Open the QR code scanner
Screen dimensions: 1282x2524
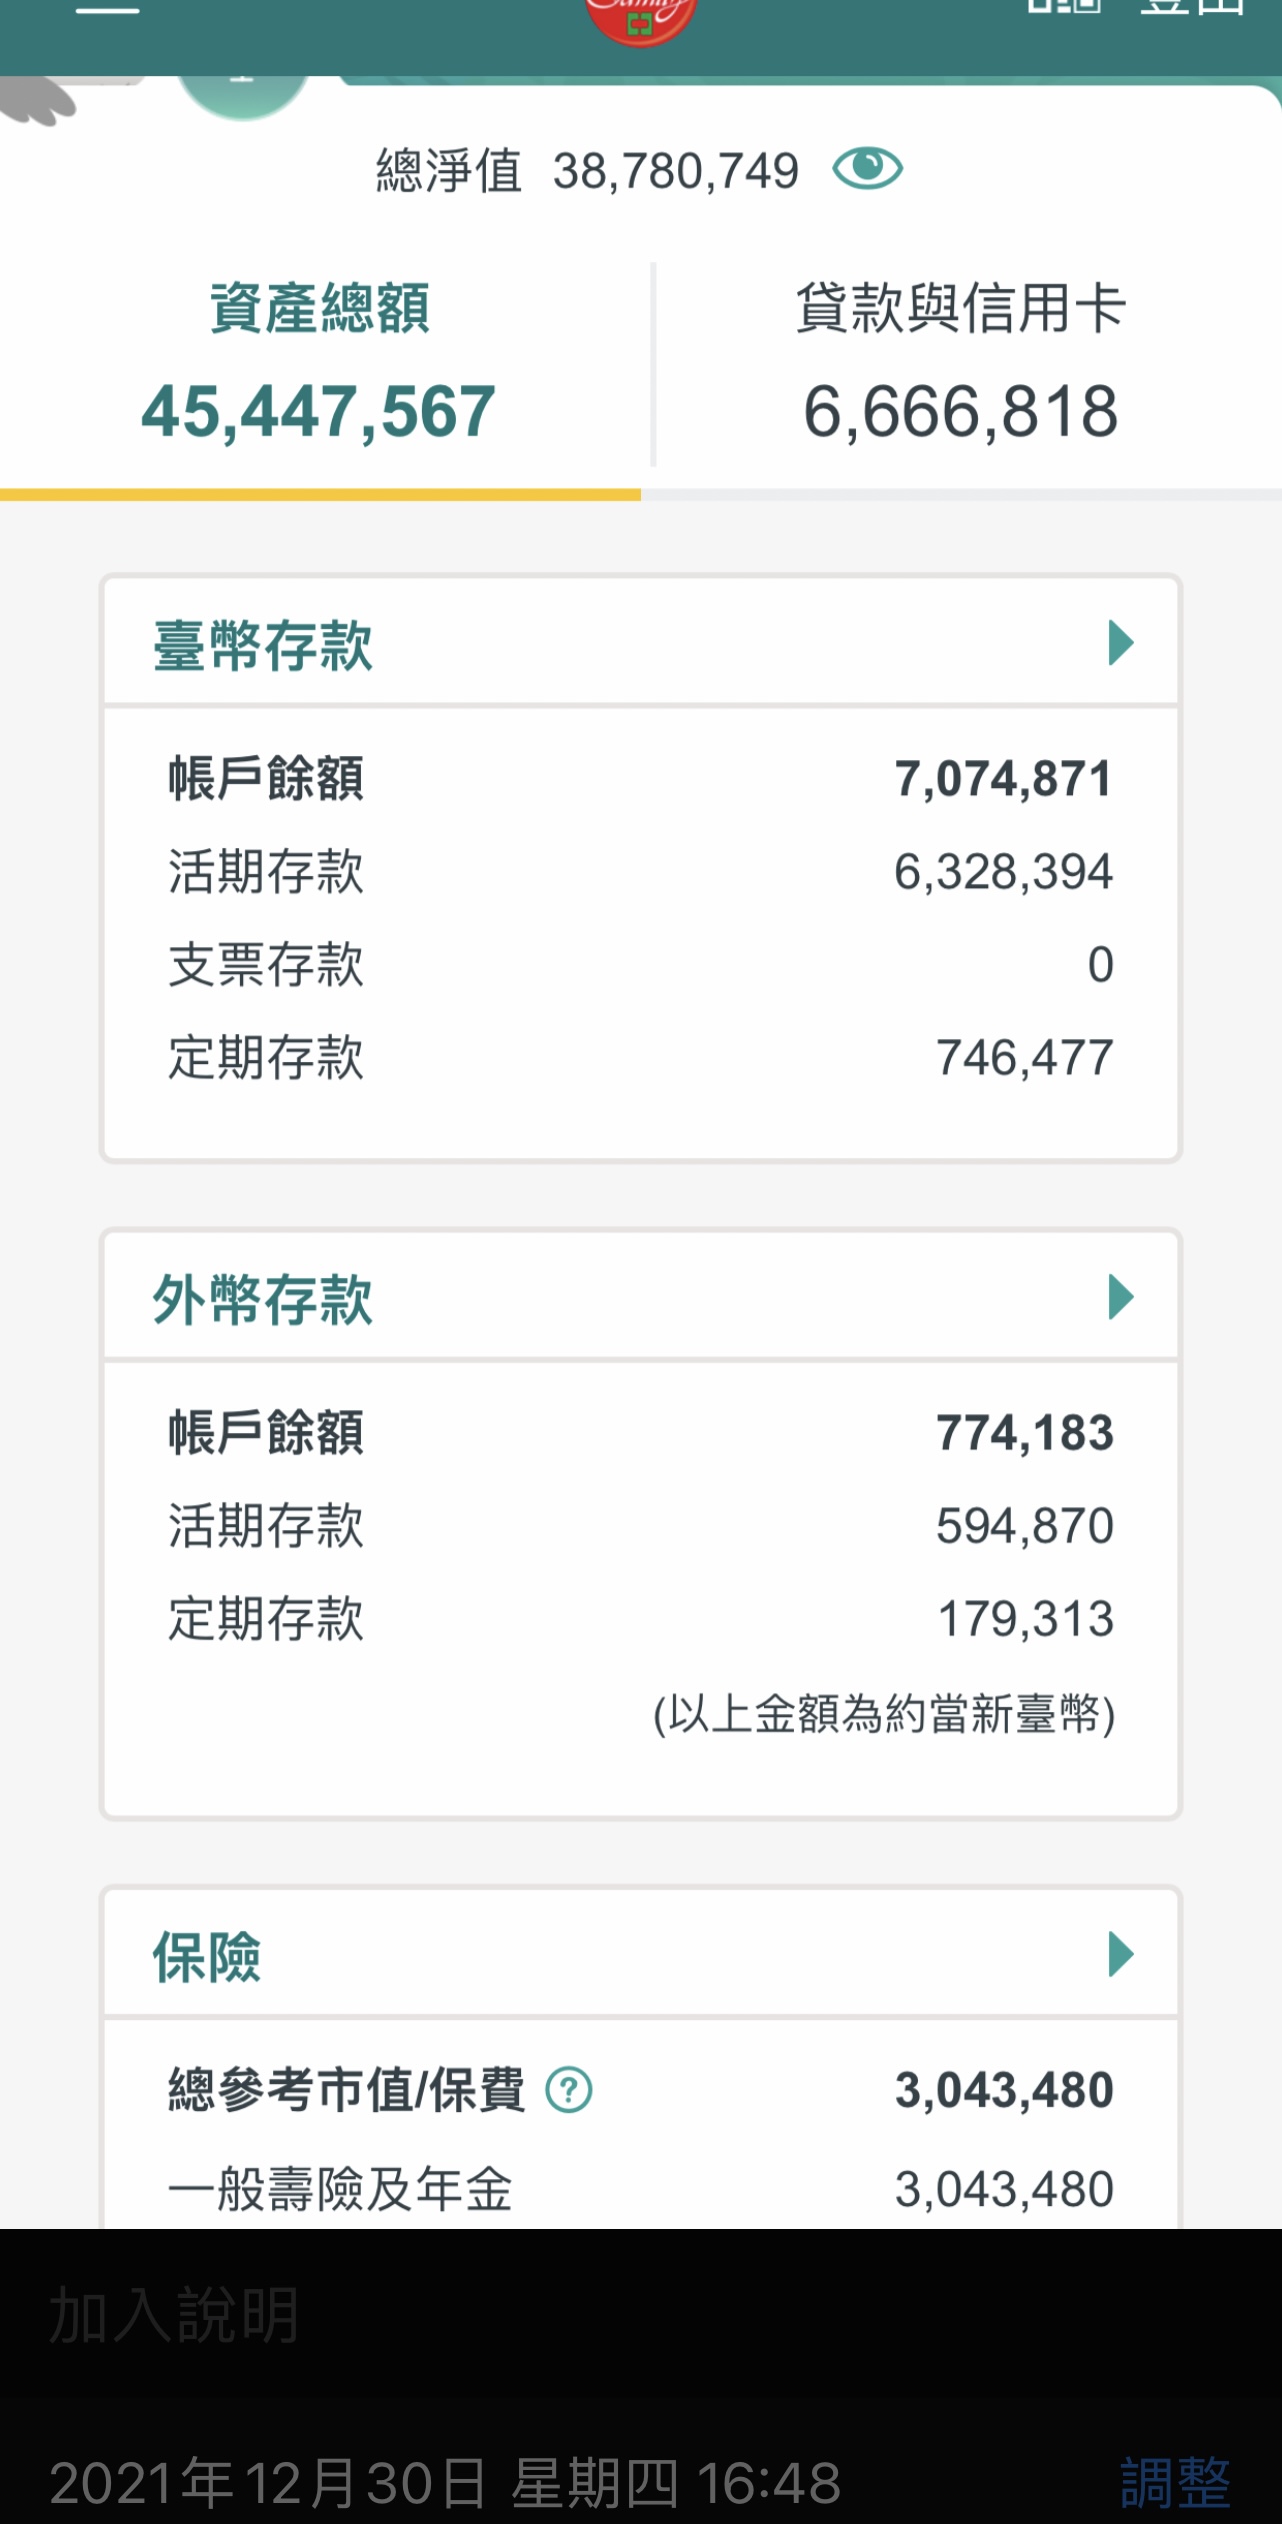tap(1064, 6)
